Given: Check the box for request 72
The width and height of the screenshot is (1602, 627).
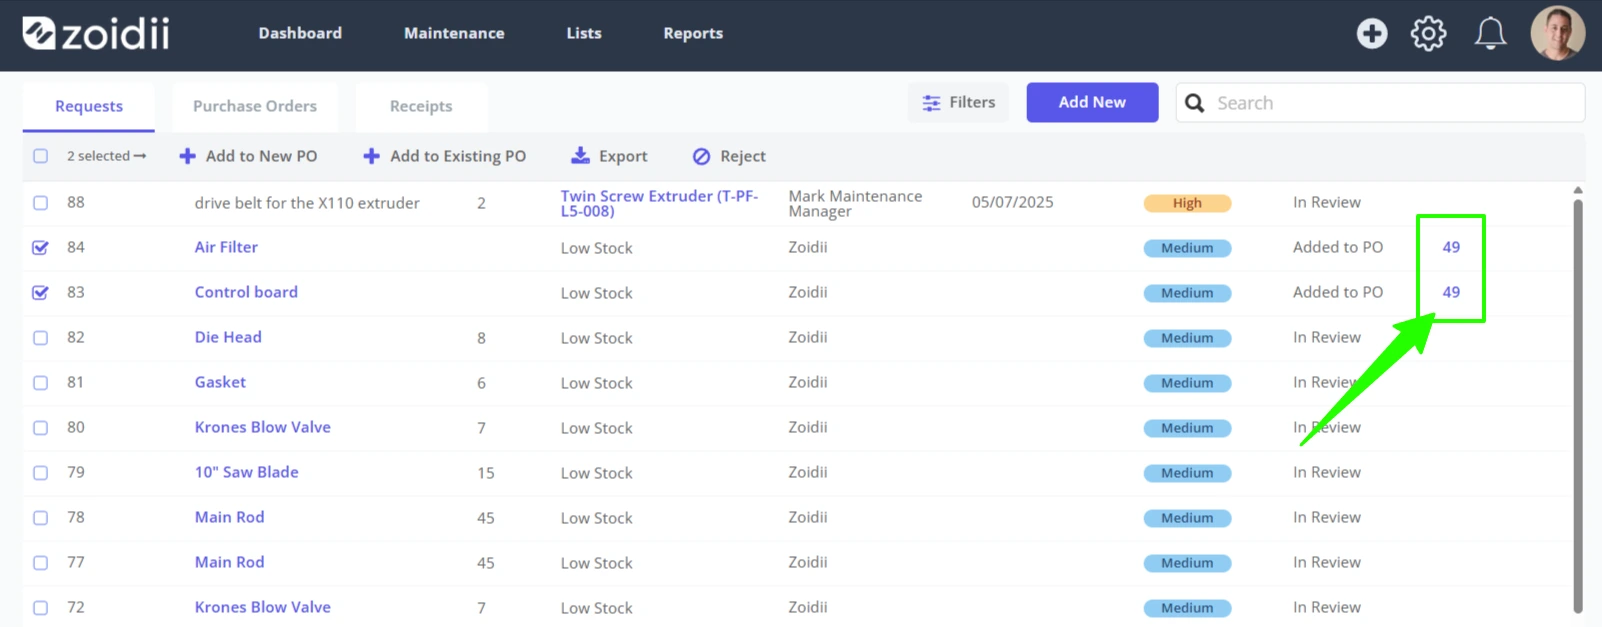Looking at the screenshot, I should [40, 608].
